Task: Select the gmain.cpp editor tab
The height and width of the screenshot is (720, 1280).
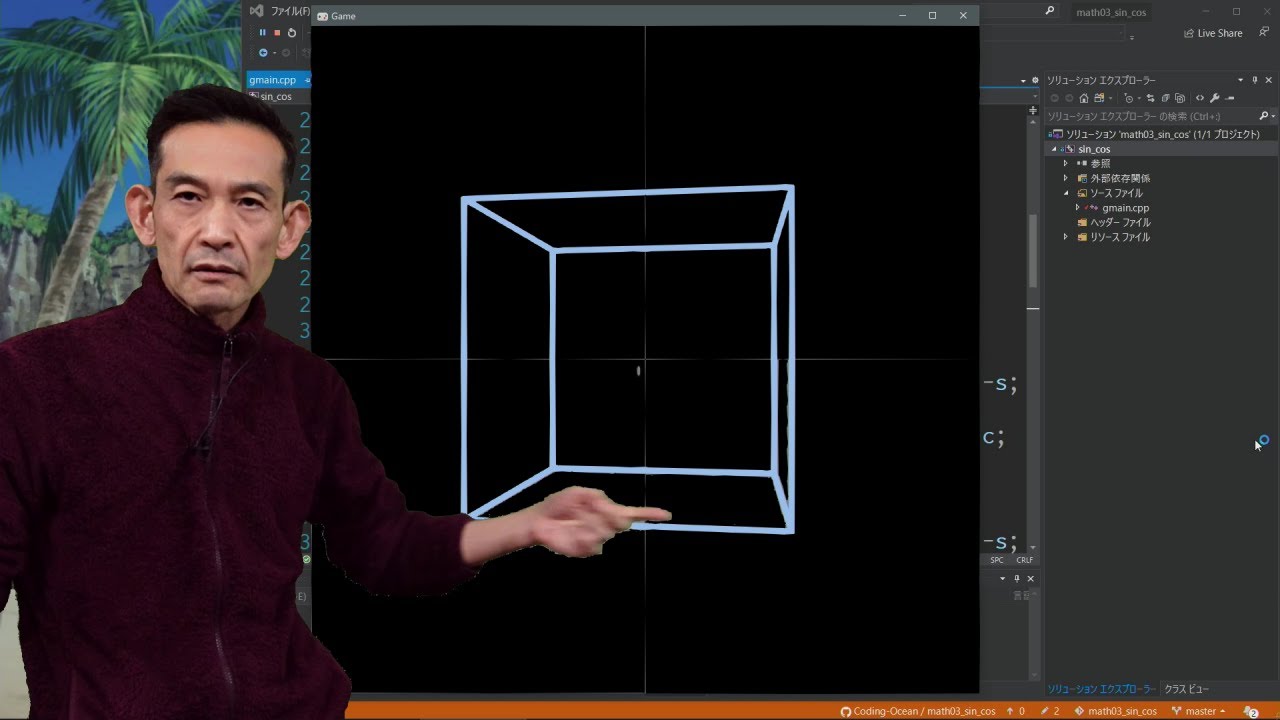Action: (272, 80)
